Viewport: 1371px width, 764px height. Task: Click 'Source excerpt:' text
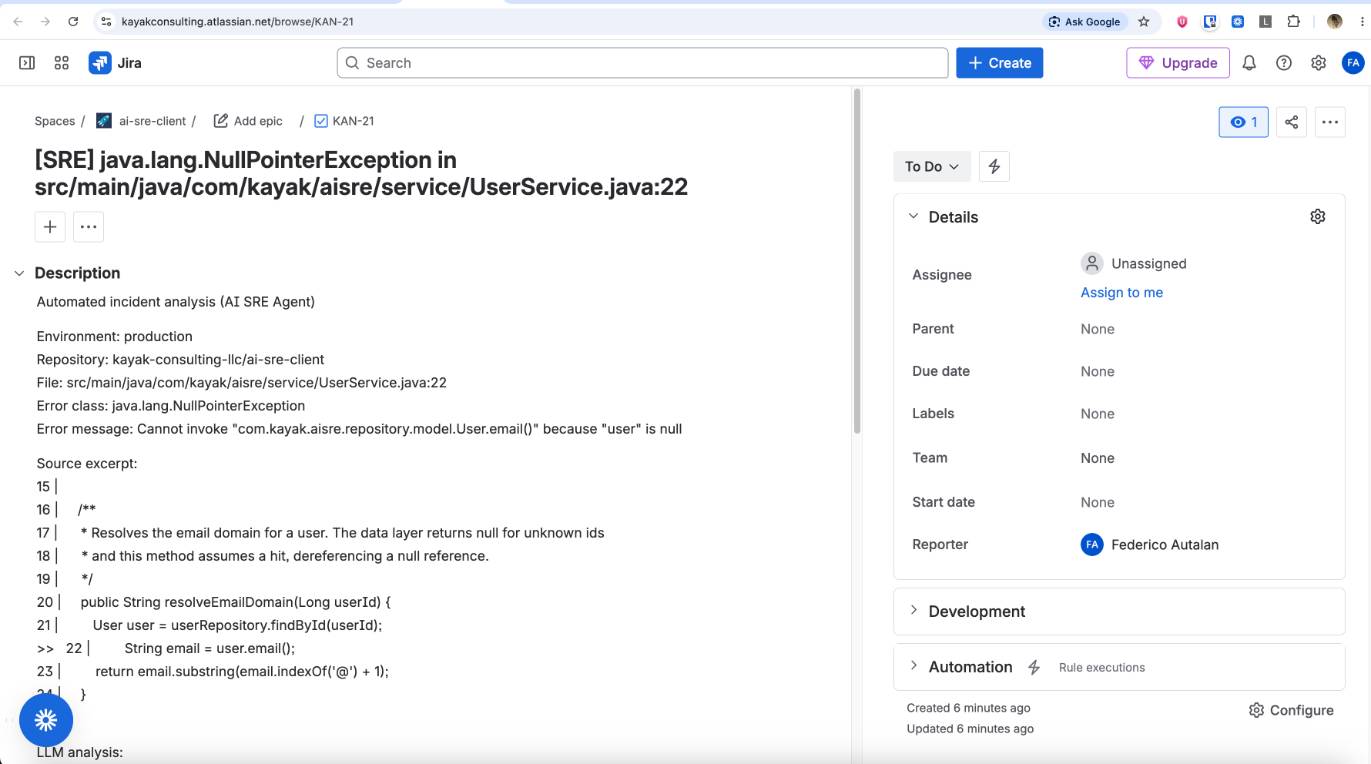tap(87, 464)
